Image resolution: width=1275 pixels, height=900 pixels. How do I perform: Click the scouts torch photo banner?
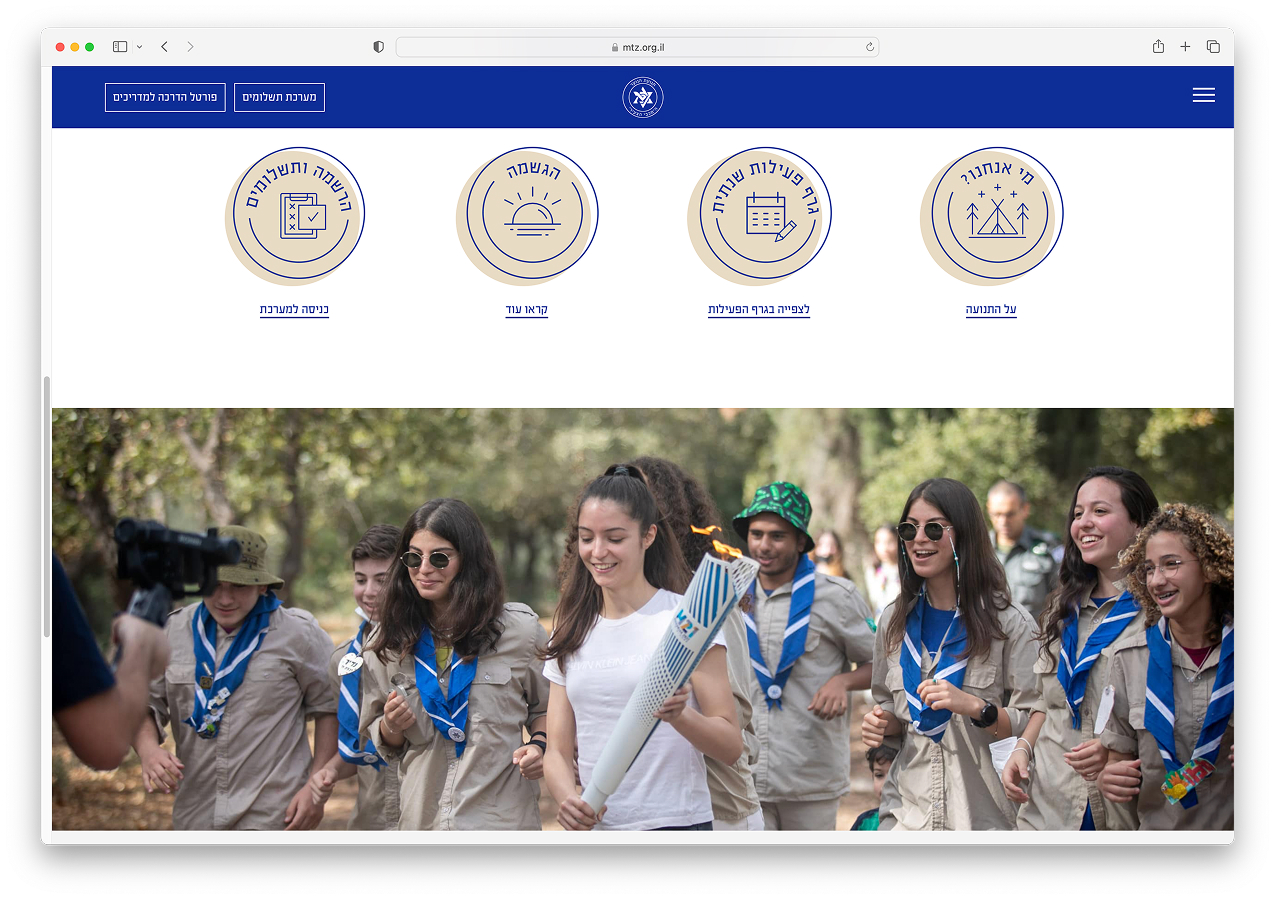click(642, 618)
